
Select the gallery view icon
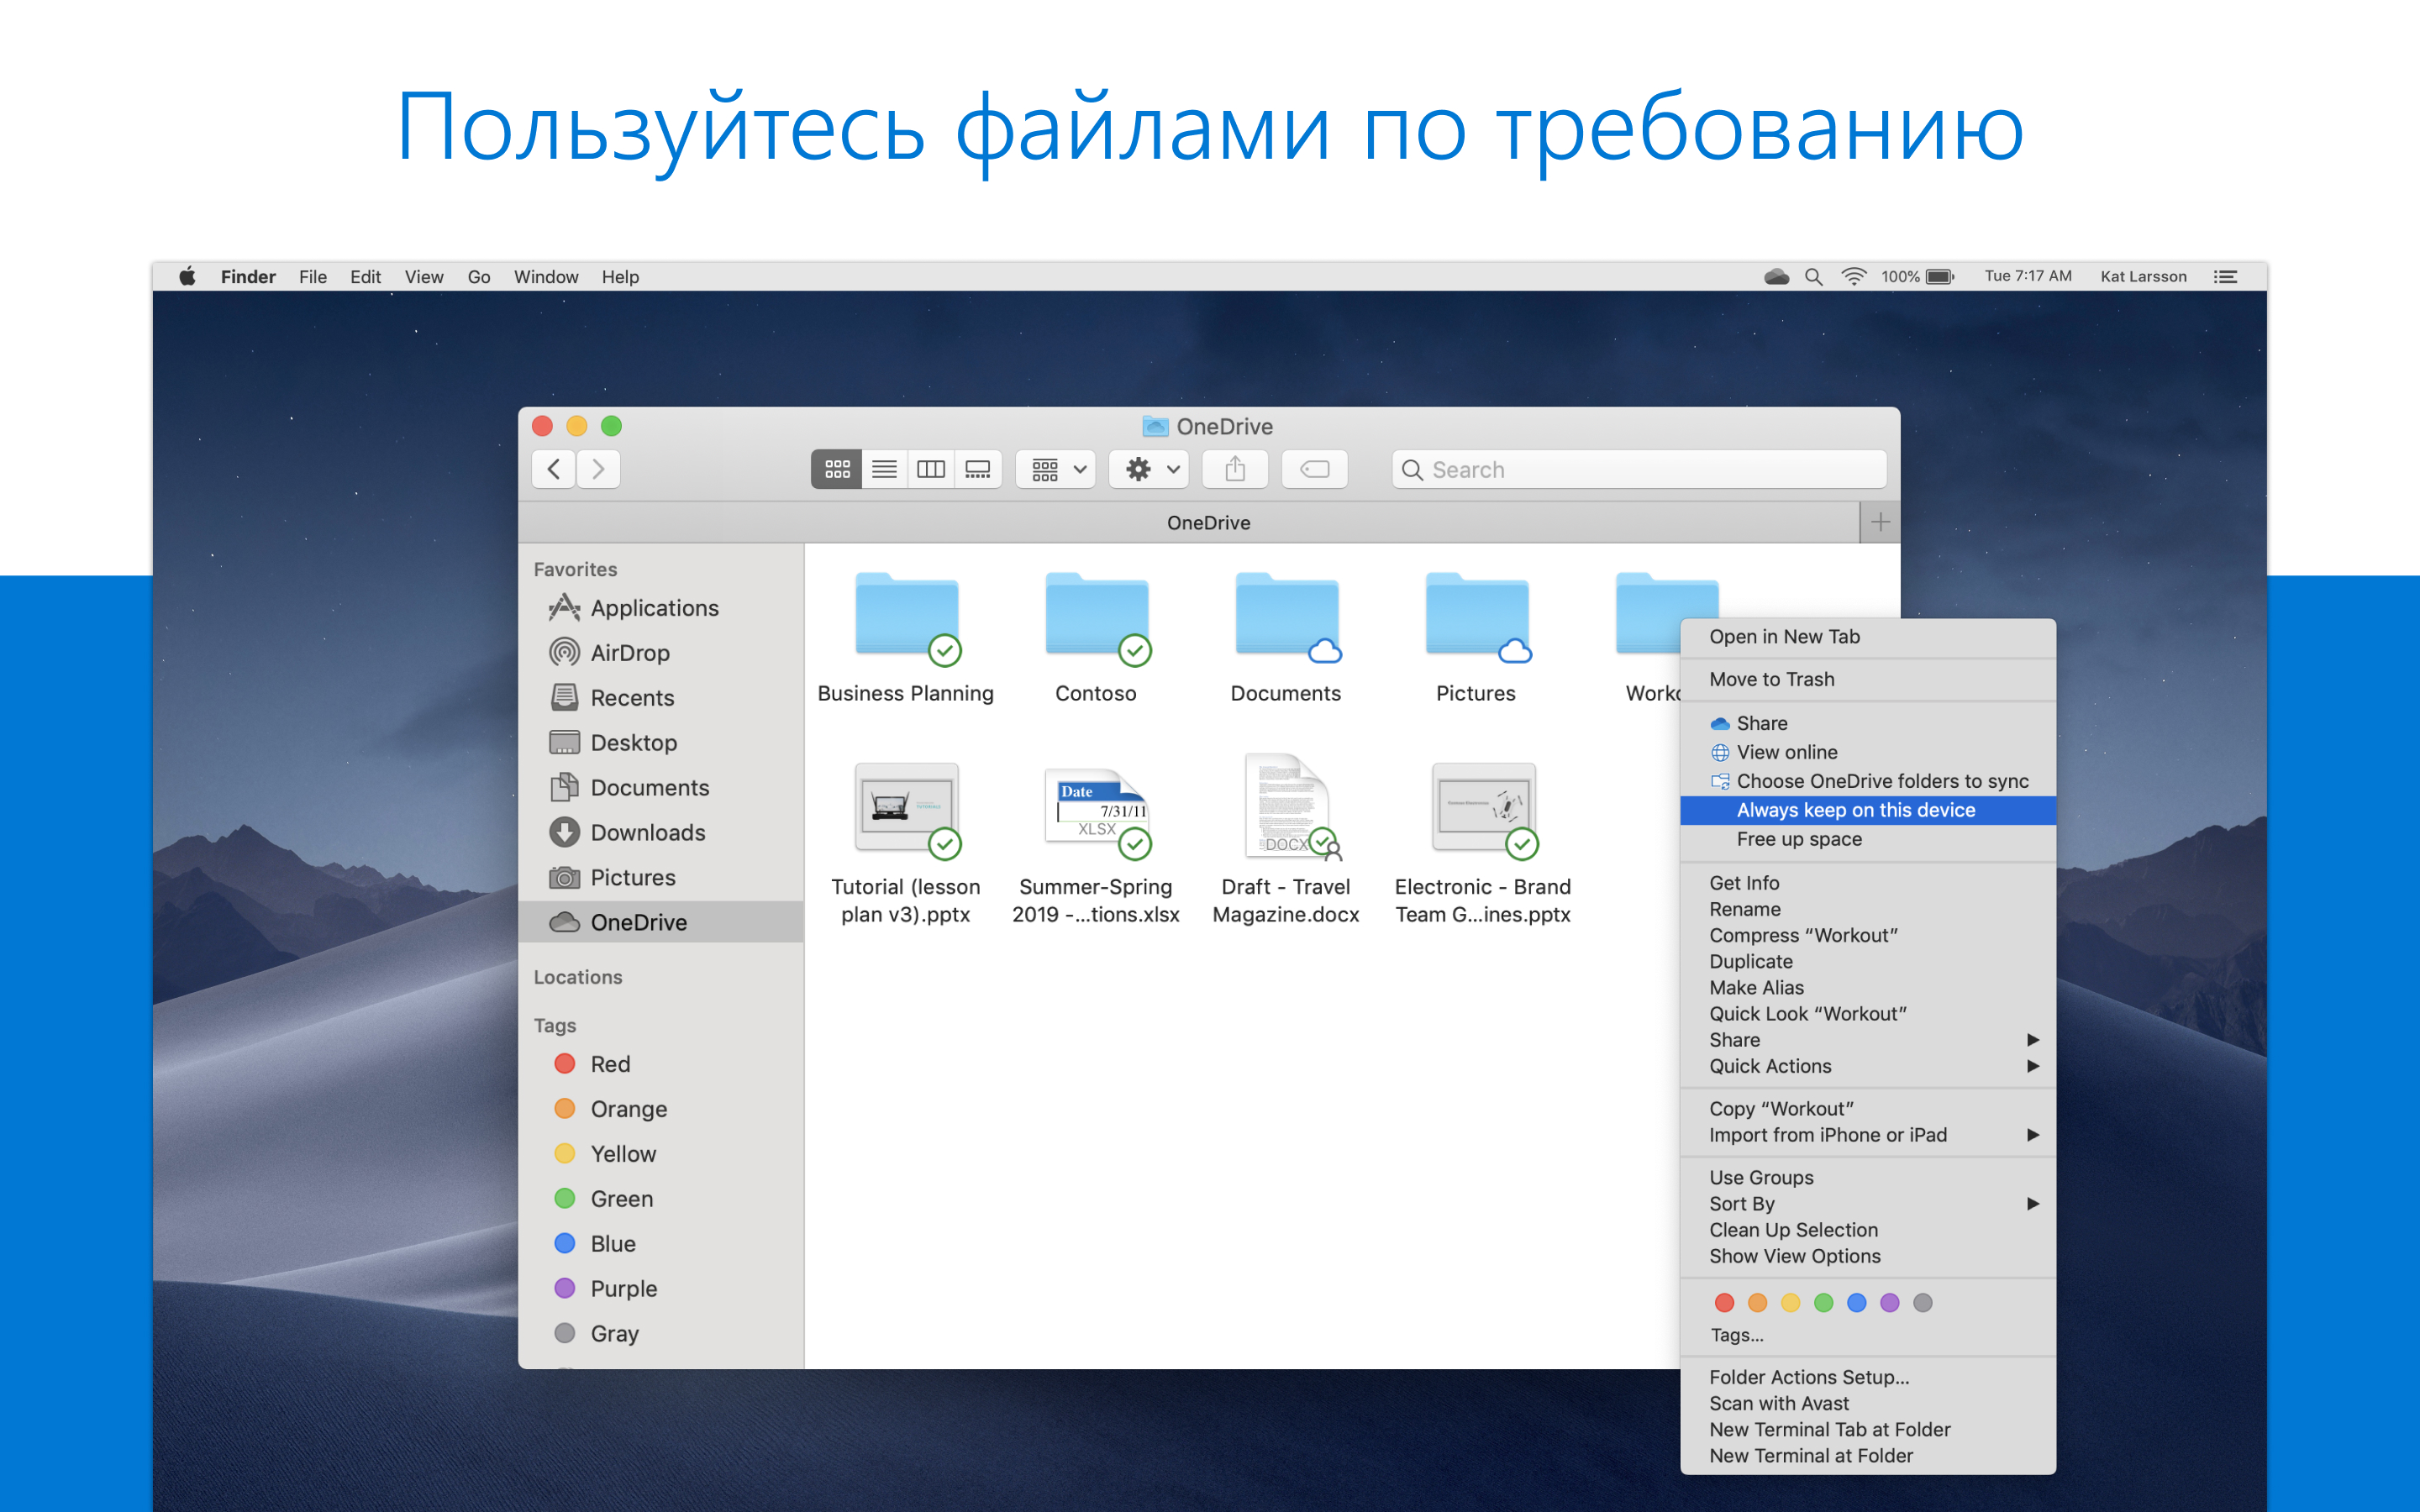(x=977, y=469)
